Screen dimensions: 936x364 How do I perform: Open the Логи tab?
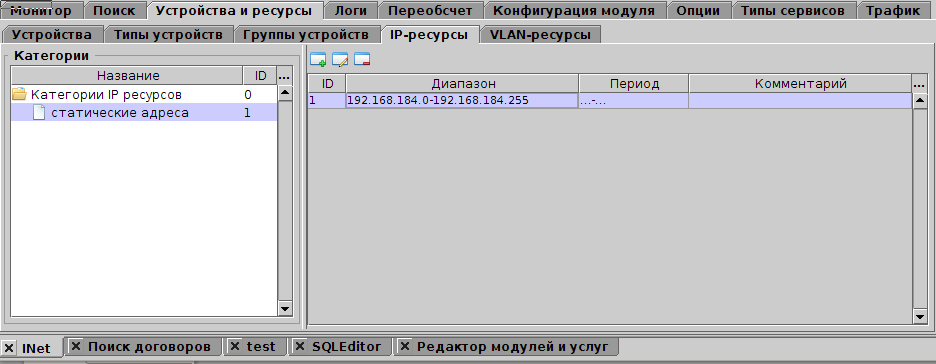click(x=351, y=11)
